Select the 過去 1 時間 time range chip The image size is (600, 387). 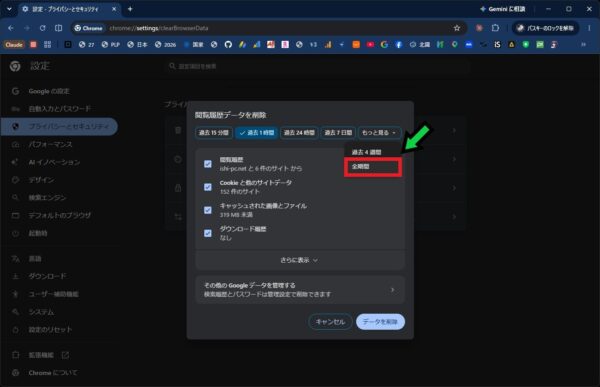pos(256,132)
